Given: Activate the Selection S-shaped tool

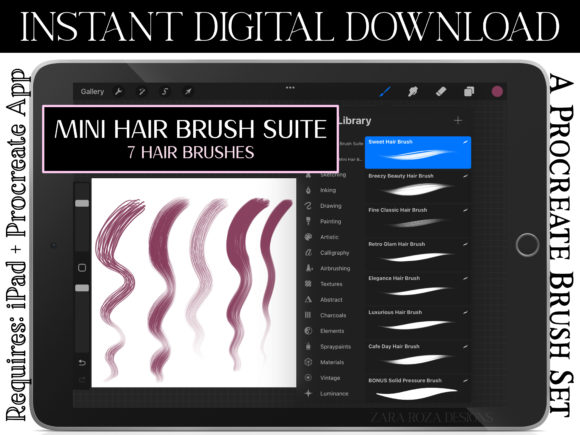Looking at the screenshot, I should [165, 91].
